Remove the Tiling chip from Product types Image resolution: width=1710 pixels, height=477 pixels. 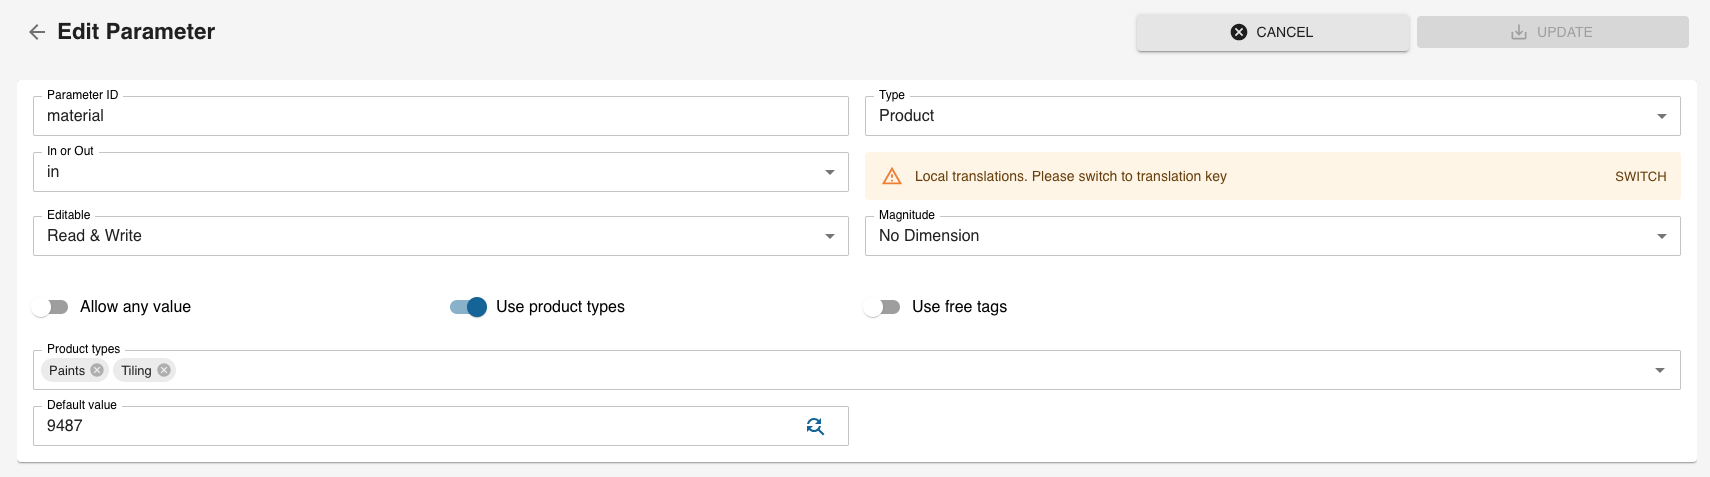(164, 370)
